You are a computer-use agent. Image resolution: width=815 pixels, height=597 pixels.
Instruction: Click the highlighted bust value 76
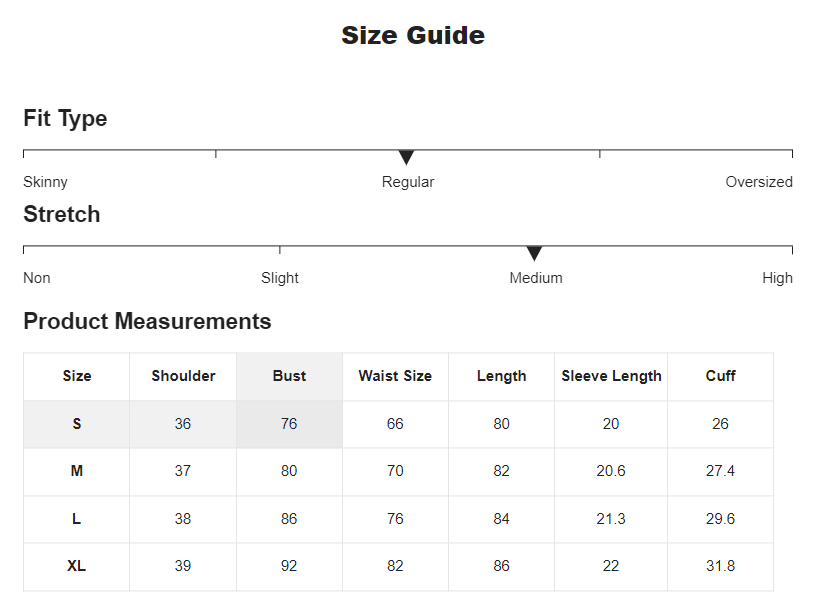tap(289, 424)
